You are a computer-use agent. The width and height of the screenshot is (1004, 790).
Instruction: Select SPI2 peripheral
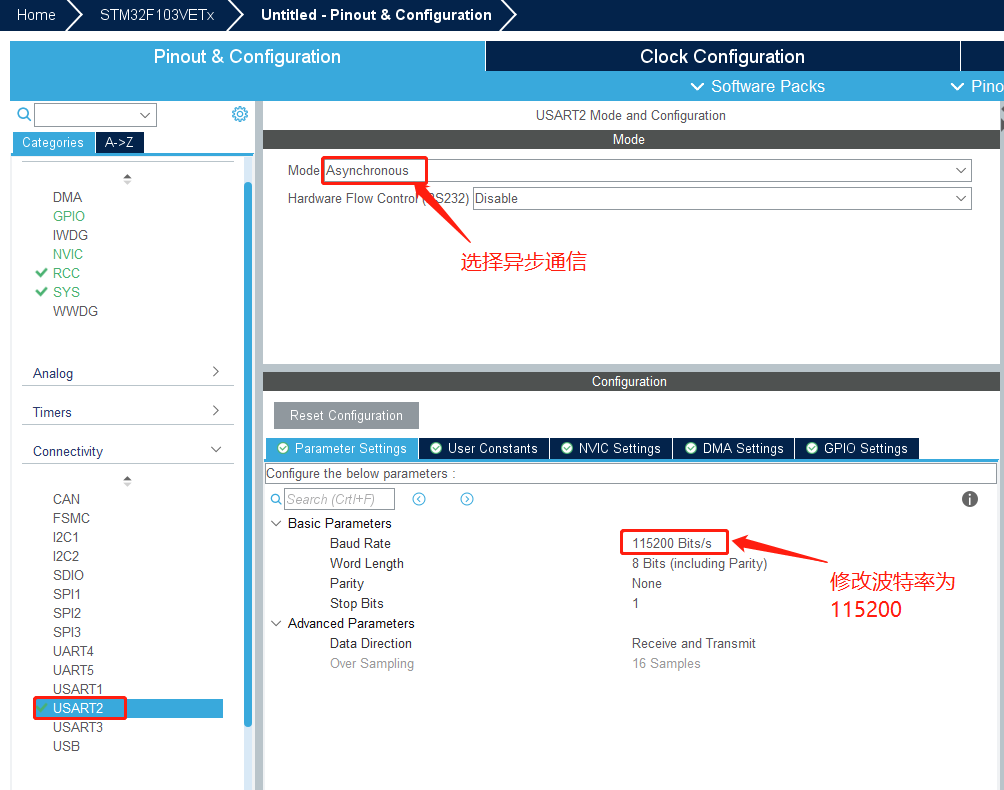pyautogui.click(x=67, y=613)
